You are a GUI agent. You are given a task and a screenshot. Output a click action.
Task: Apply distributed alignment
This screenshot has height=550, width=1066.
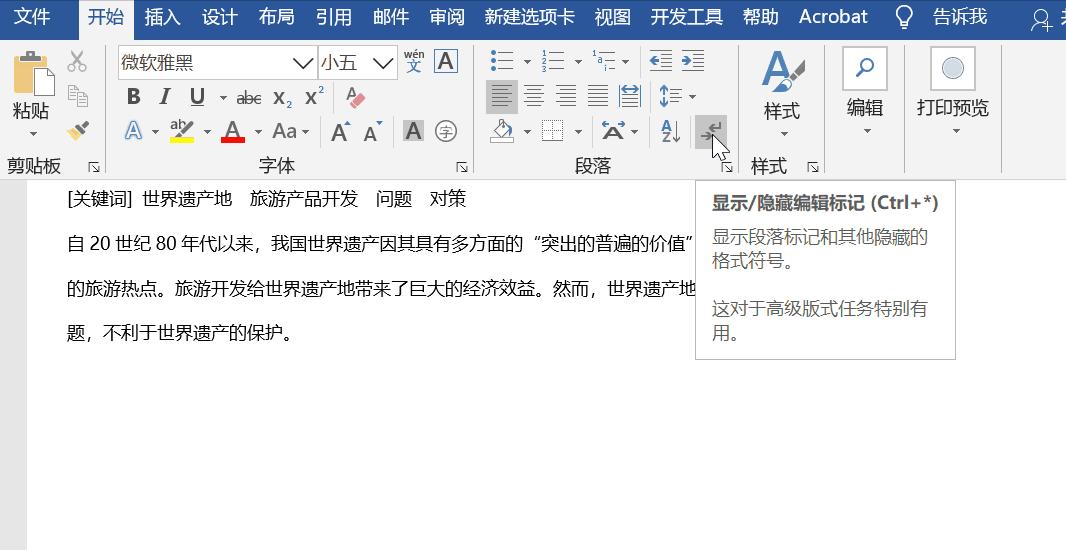[630, 97]
